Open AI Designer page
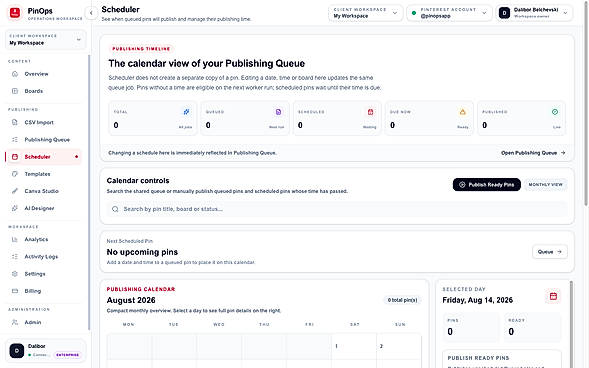The height and width of the screenshot is (368, 589). (43, 208)
